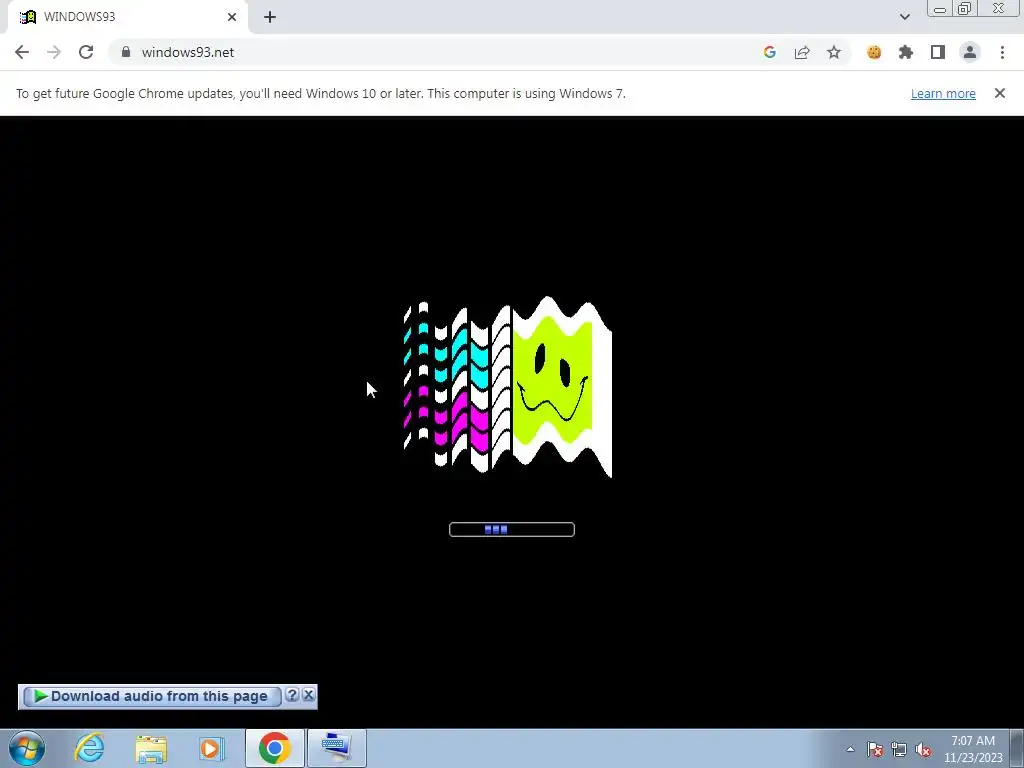Click the Show desktop strip

click(1017, 748)
